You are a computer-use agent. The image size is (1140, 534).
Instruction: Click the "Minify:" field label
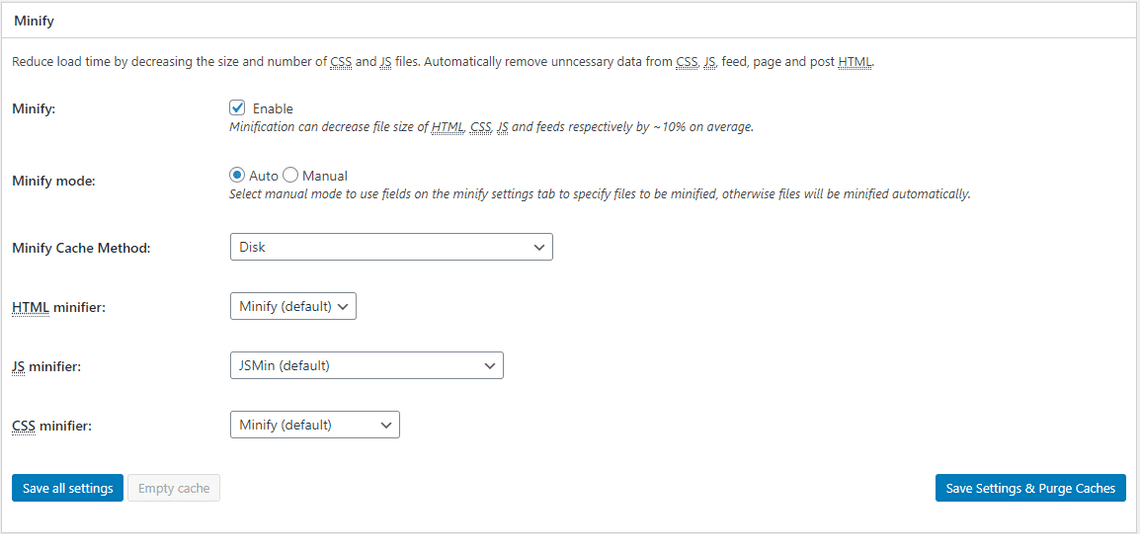pos(34,108)
